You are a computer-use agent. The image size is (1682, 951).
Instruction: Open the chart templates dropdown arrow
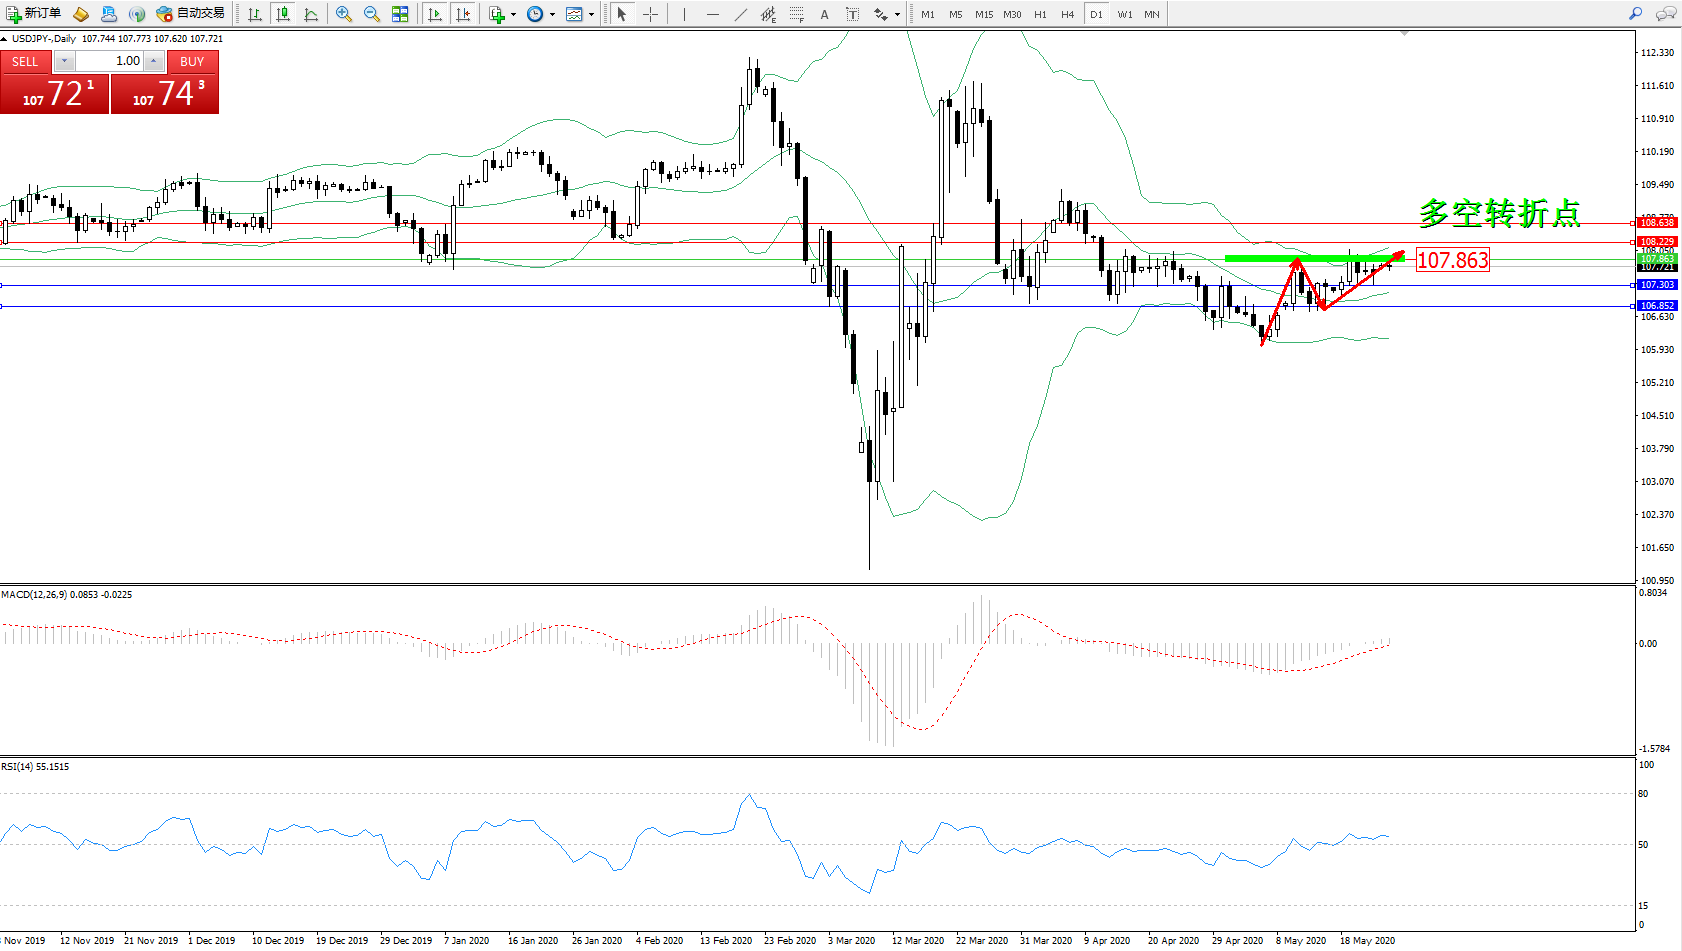591,14
